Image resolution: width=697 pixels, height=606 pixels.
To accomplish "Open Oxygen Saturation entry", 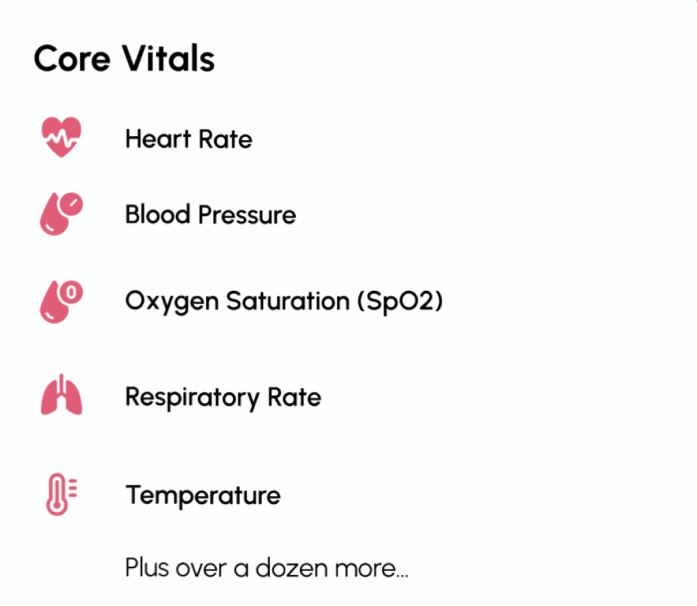I will 284,301.
